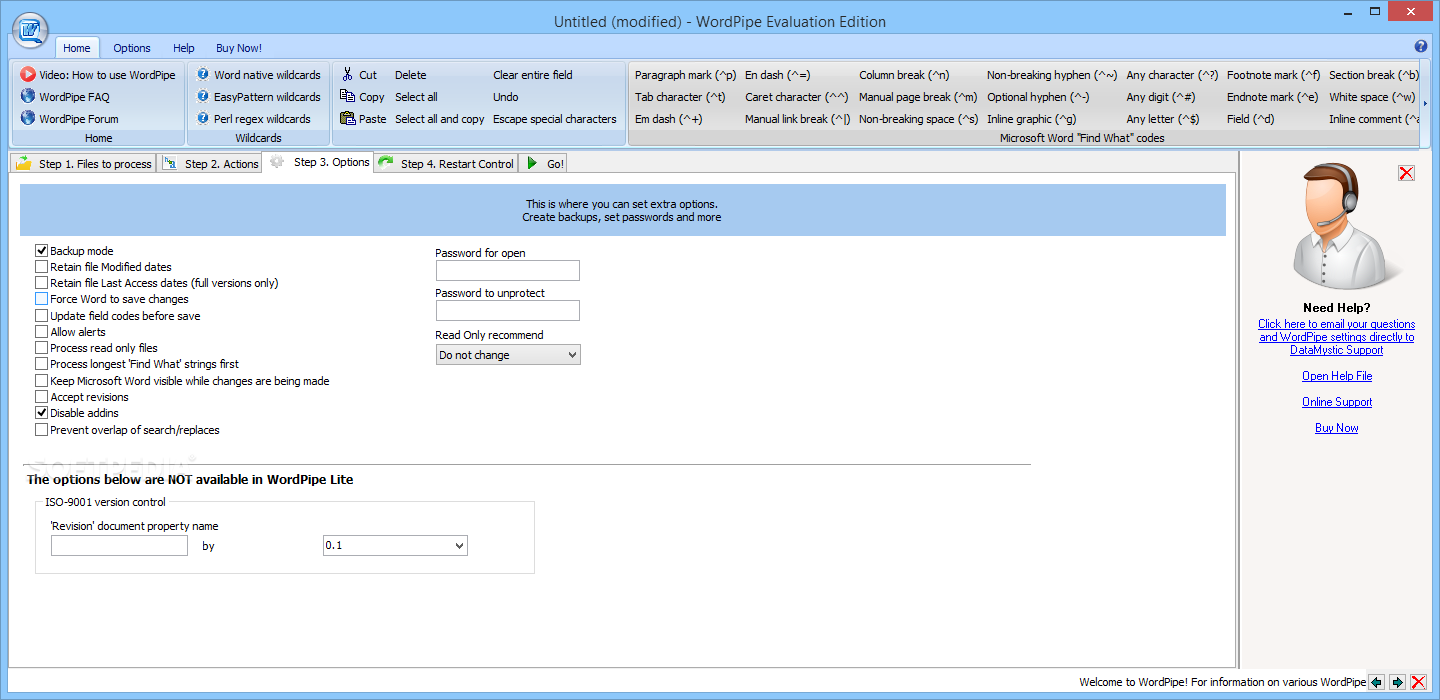Click the Password for open field

pos(508,271)
